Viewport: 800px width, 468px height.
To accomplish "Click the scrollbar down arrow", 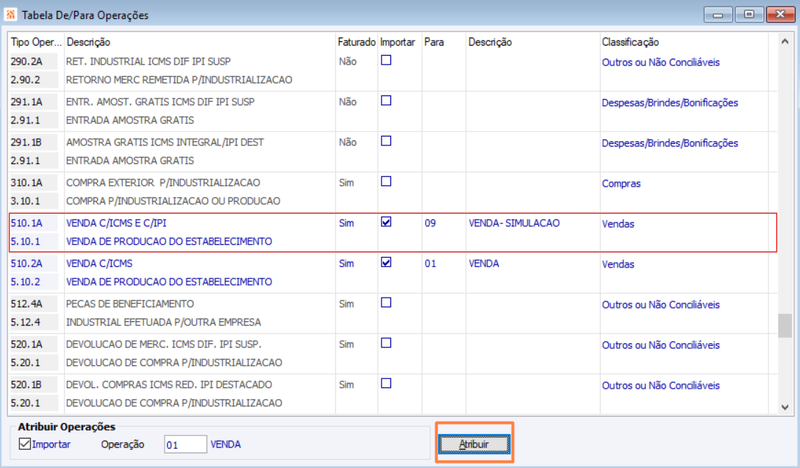I will 785,407.
